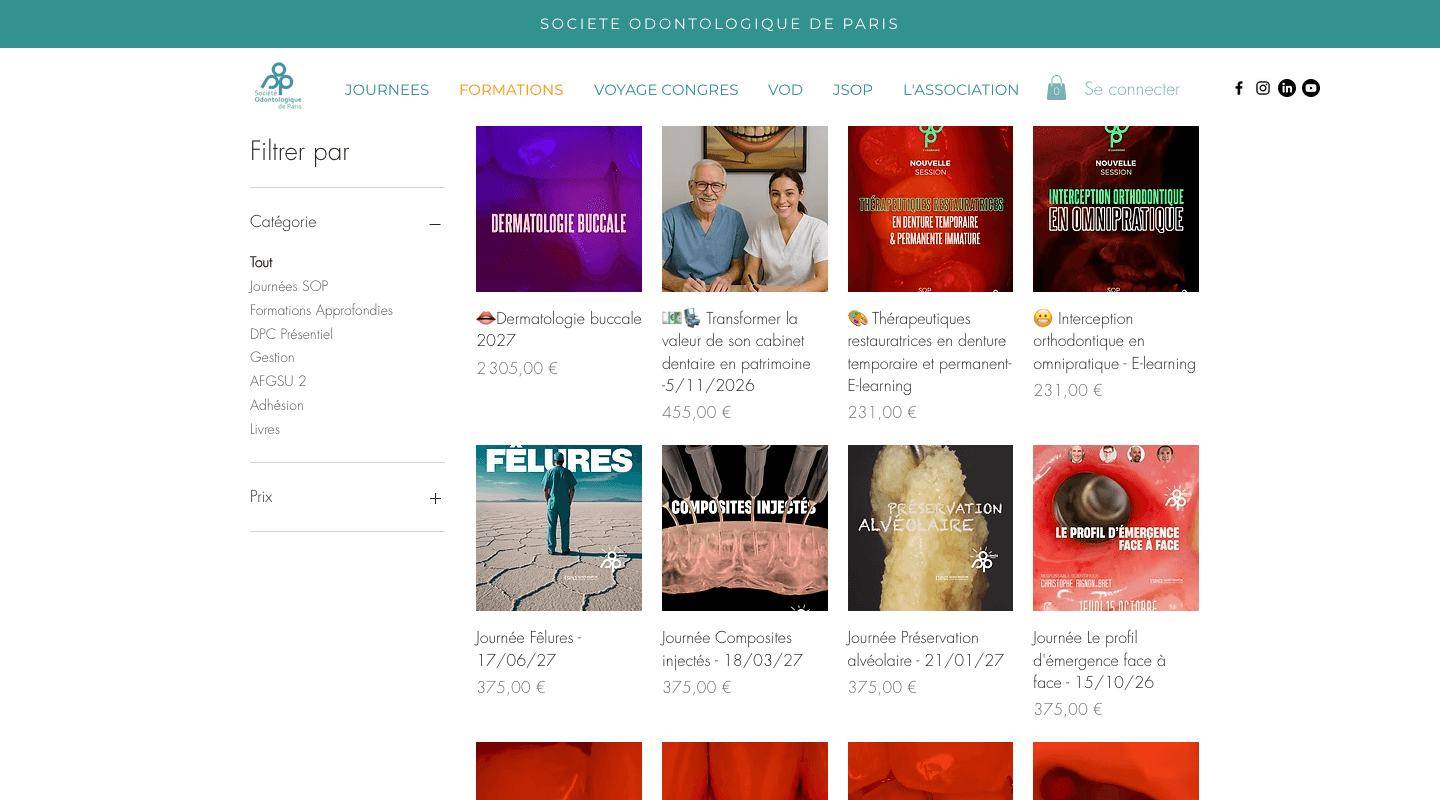Open the Interception orthodontique en omnipratique image

coord(1116,209)
